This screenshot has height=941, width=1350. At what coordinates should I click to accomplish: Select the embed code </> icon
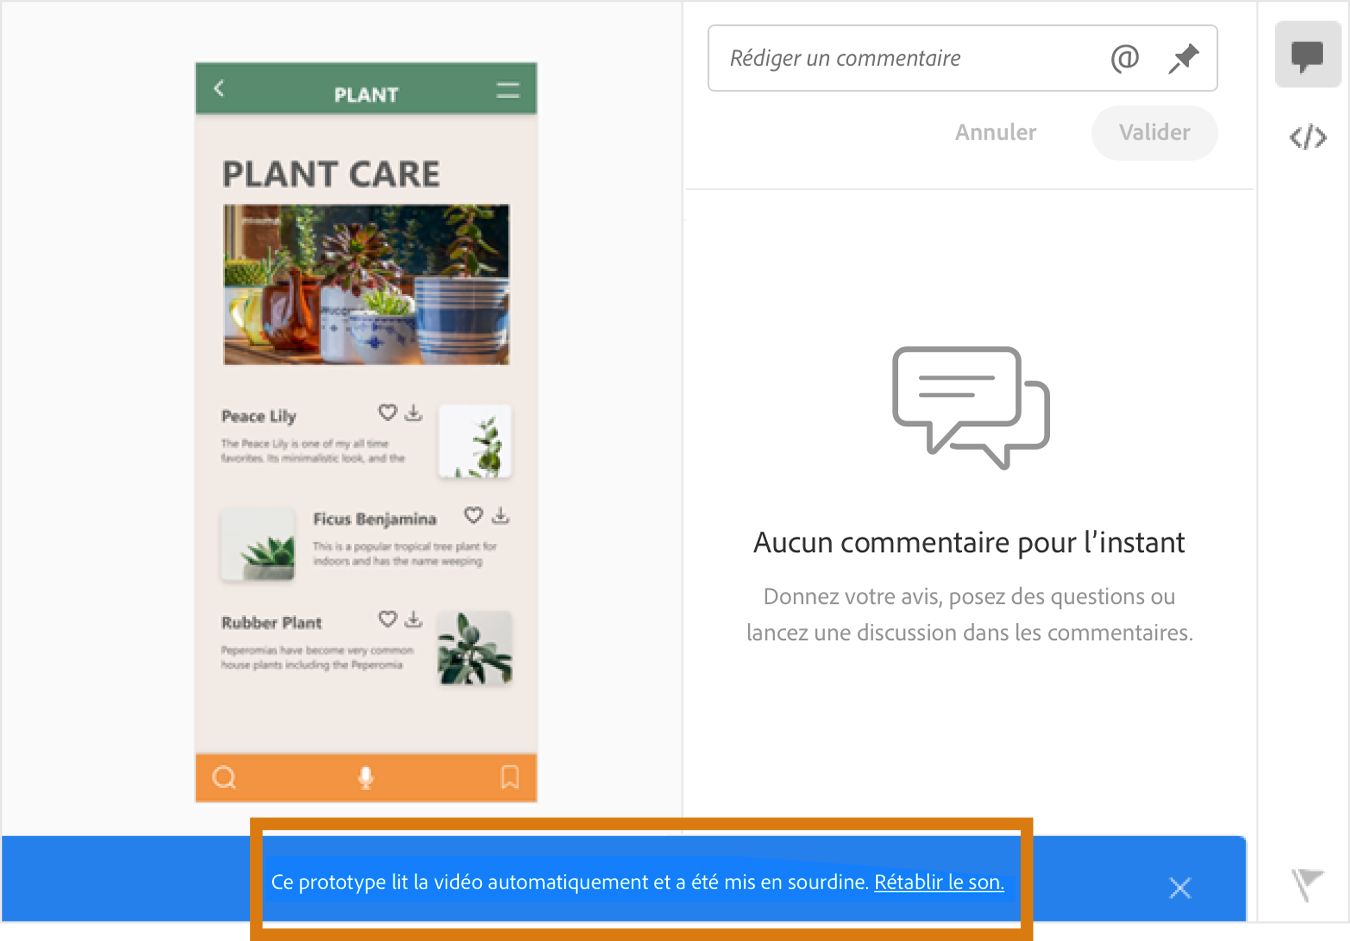[1308, 137]
